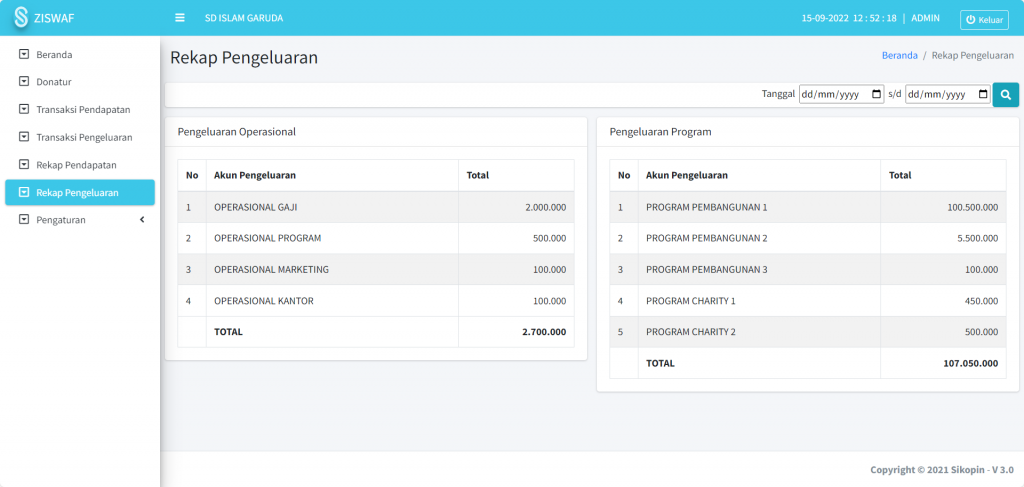Click the OPERASIONAL PROGRAM row name
1024x487 pixels.
pos(268,238)
